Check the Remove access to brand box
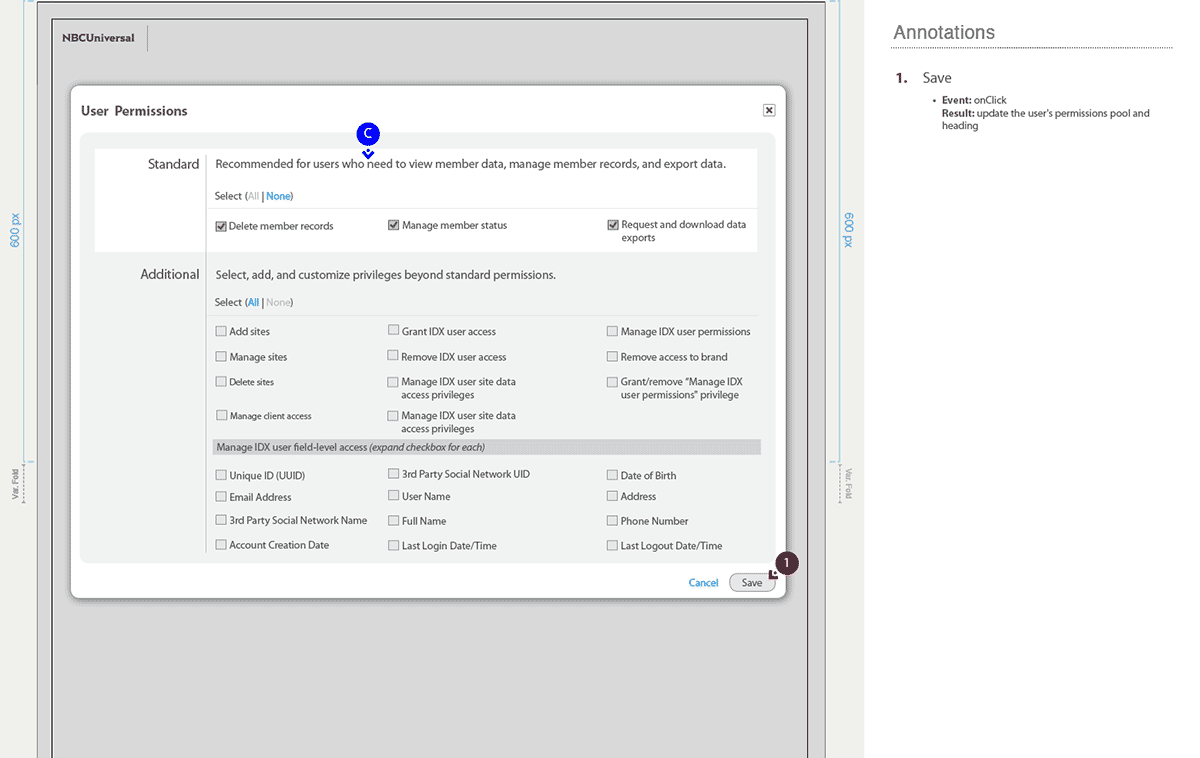The image size is (1200, 758). [613, 356]
